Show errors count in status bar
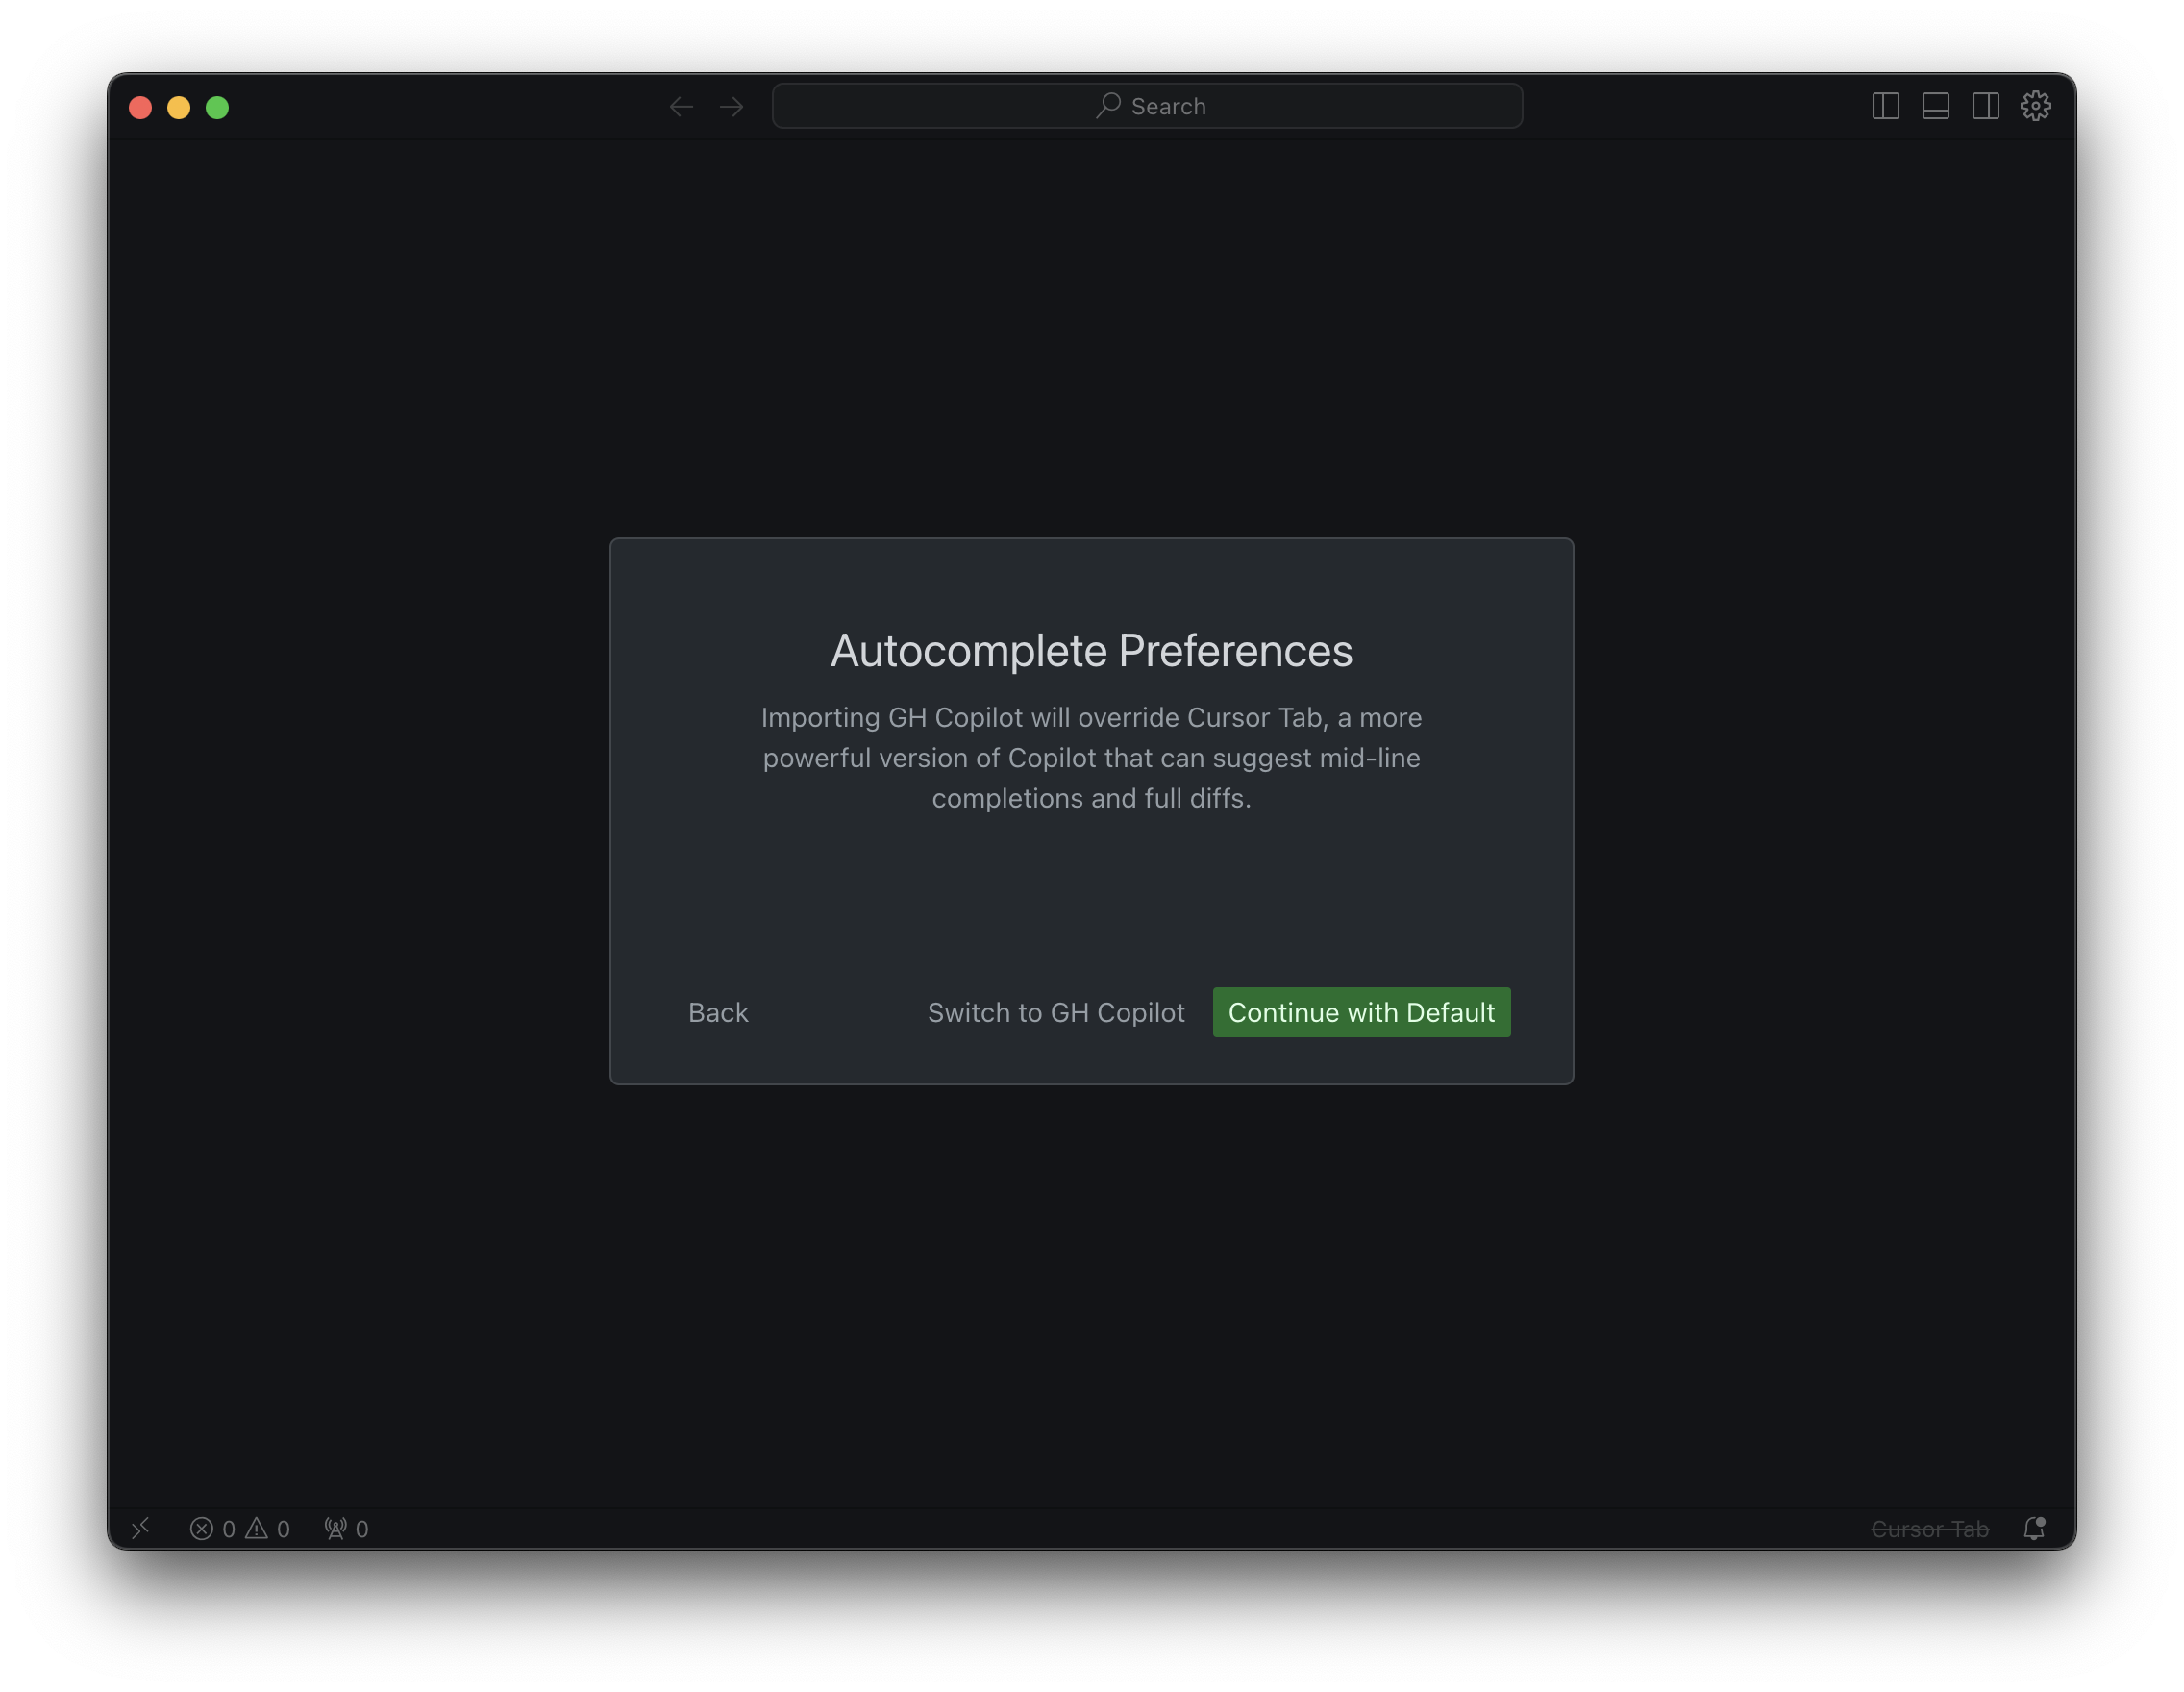This screenshot has width=2184, height=1692. click(x=213, y=1528)
